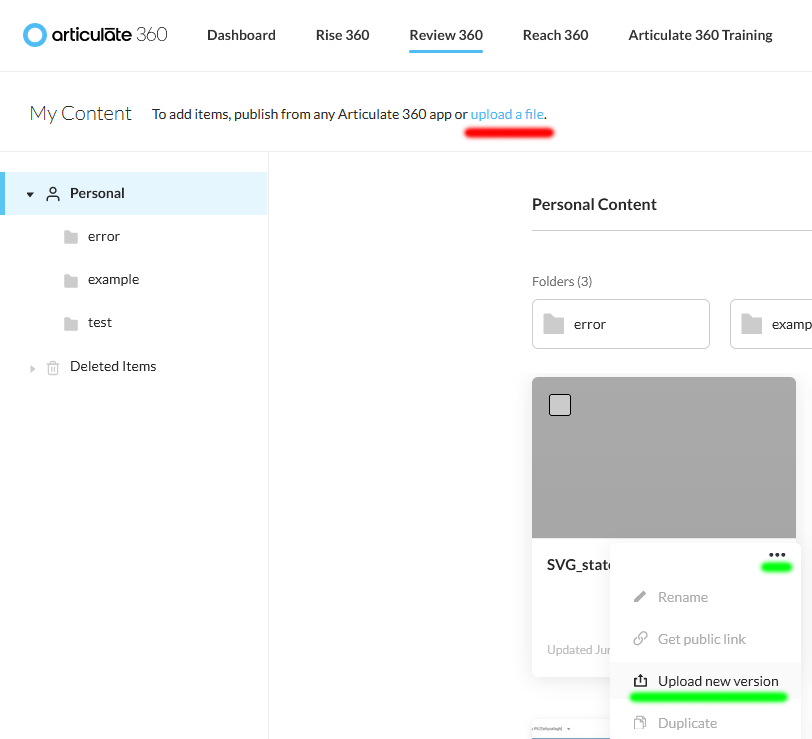Image resolution: width=812 pixels, height=739 pixels.
Task: Click the pencil Rename icon
Action: point(640,597)
